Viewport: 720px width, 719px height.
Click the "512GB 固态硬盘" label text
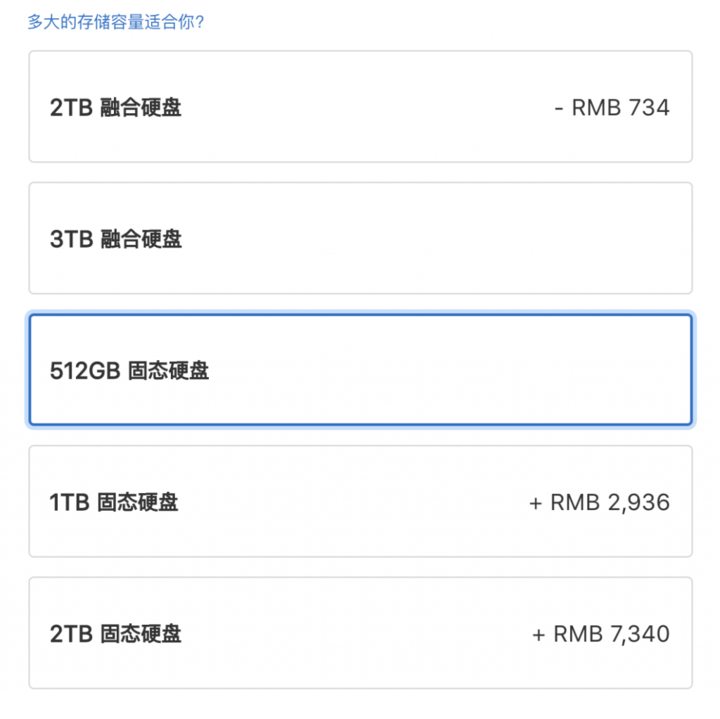coord(130,371)
